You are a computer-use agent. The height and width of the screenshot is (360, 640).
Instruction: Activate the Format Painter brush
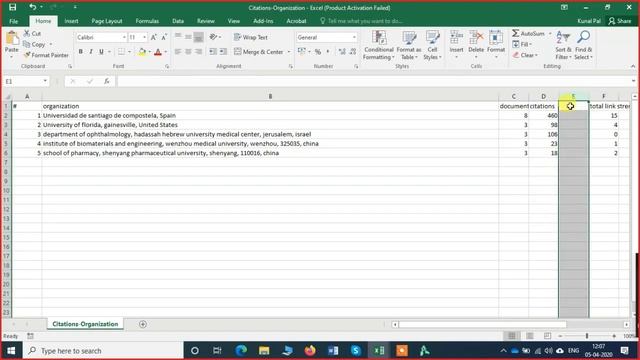(x=46, y=55)
